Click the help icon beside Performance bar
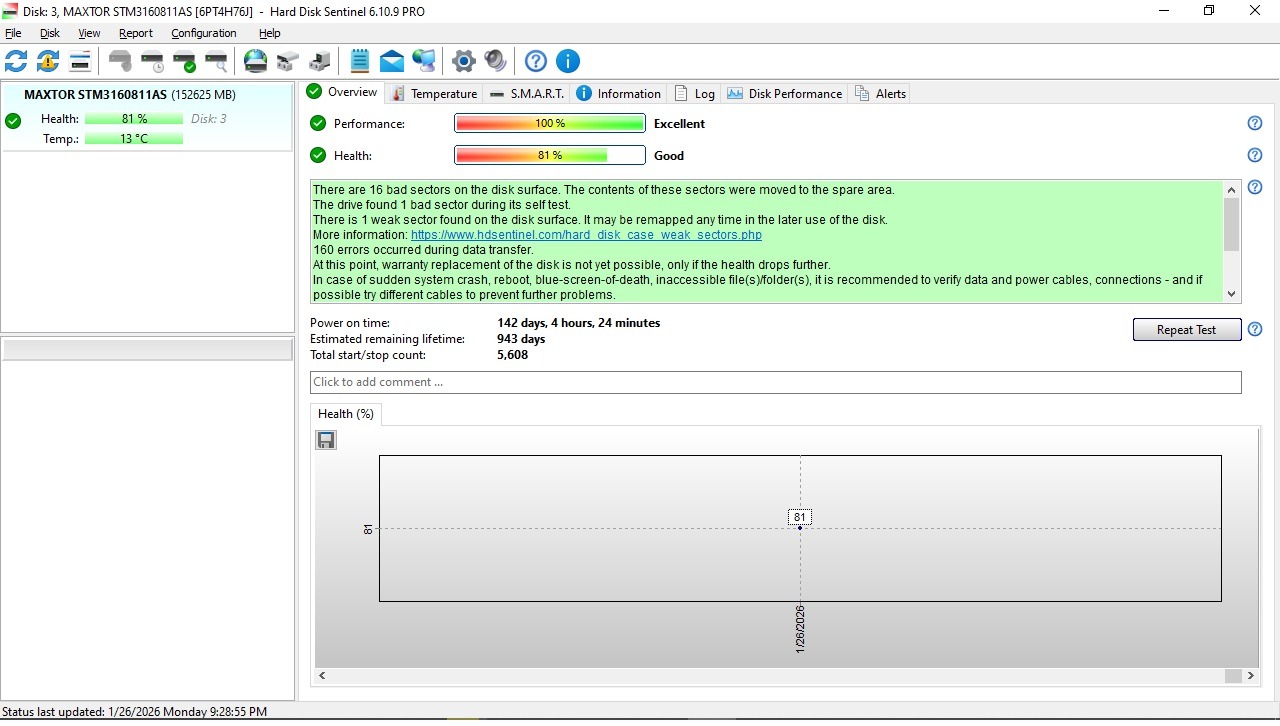Viewport: 1280px width, 726px height. tap(1255, 123)
